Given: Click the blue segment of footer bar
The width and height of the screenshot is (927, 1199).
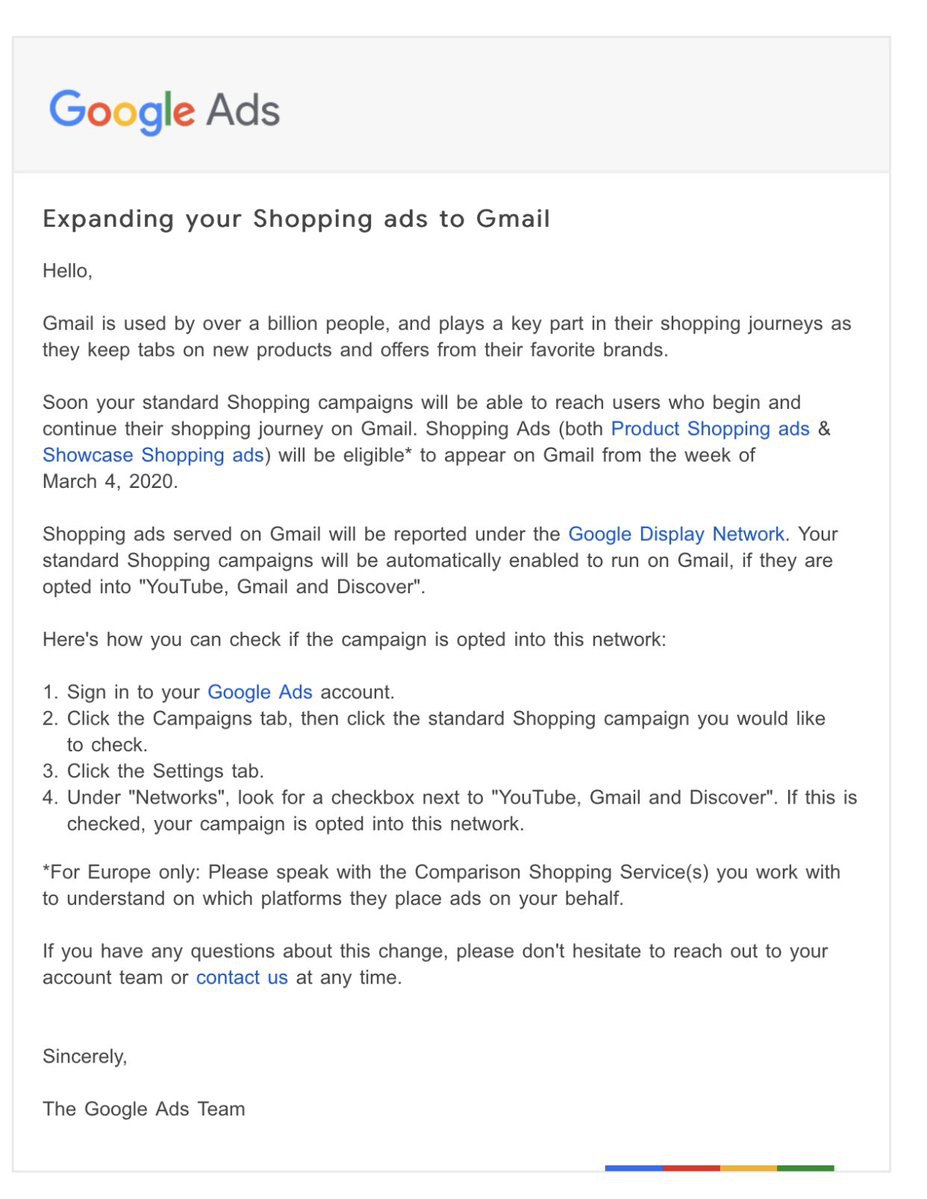Looking at the screenshot, I should (634, 1167).
